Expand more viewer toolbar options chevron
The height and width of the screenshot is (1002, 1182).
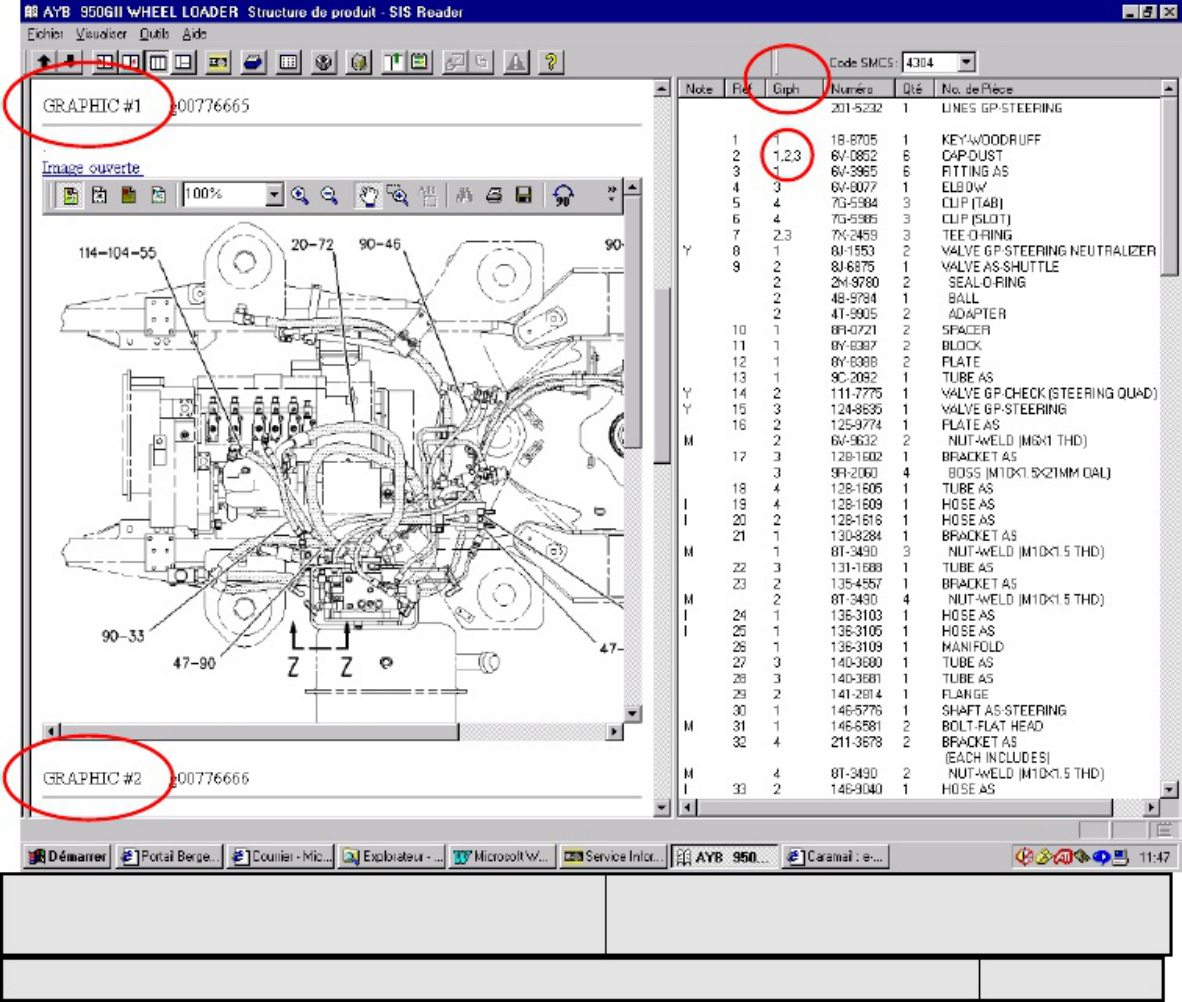611,193
